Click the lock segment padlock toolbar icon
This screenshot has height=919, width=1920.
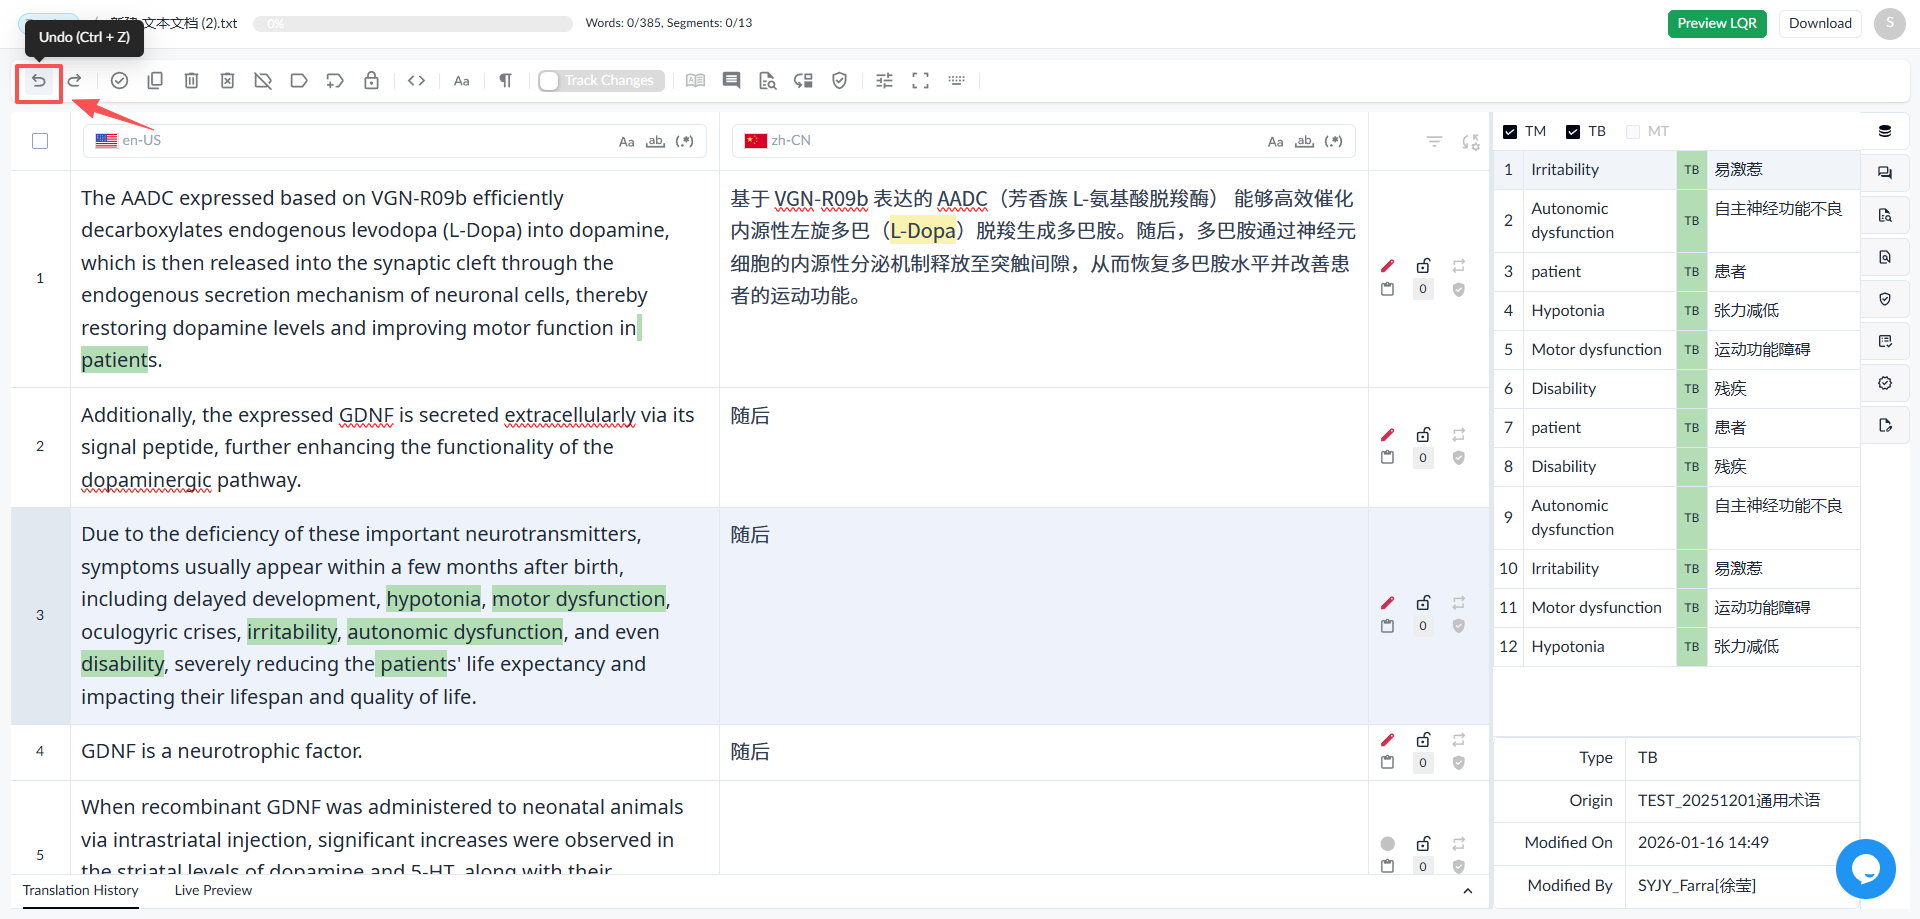point(371,81)
